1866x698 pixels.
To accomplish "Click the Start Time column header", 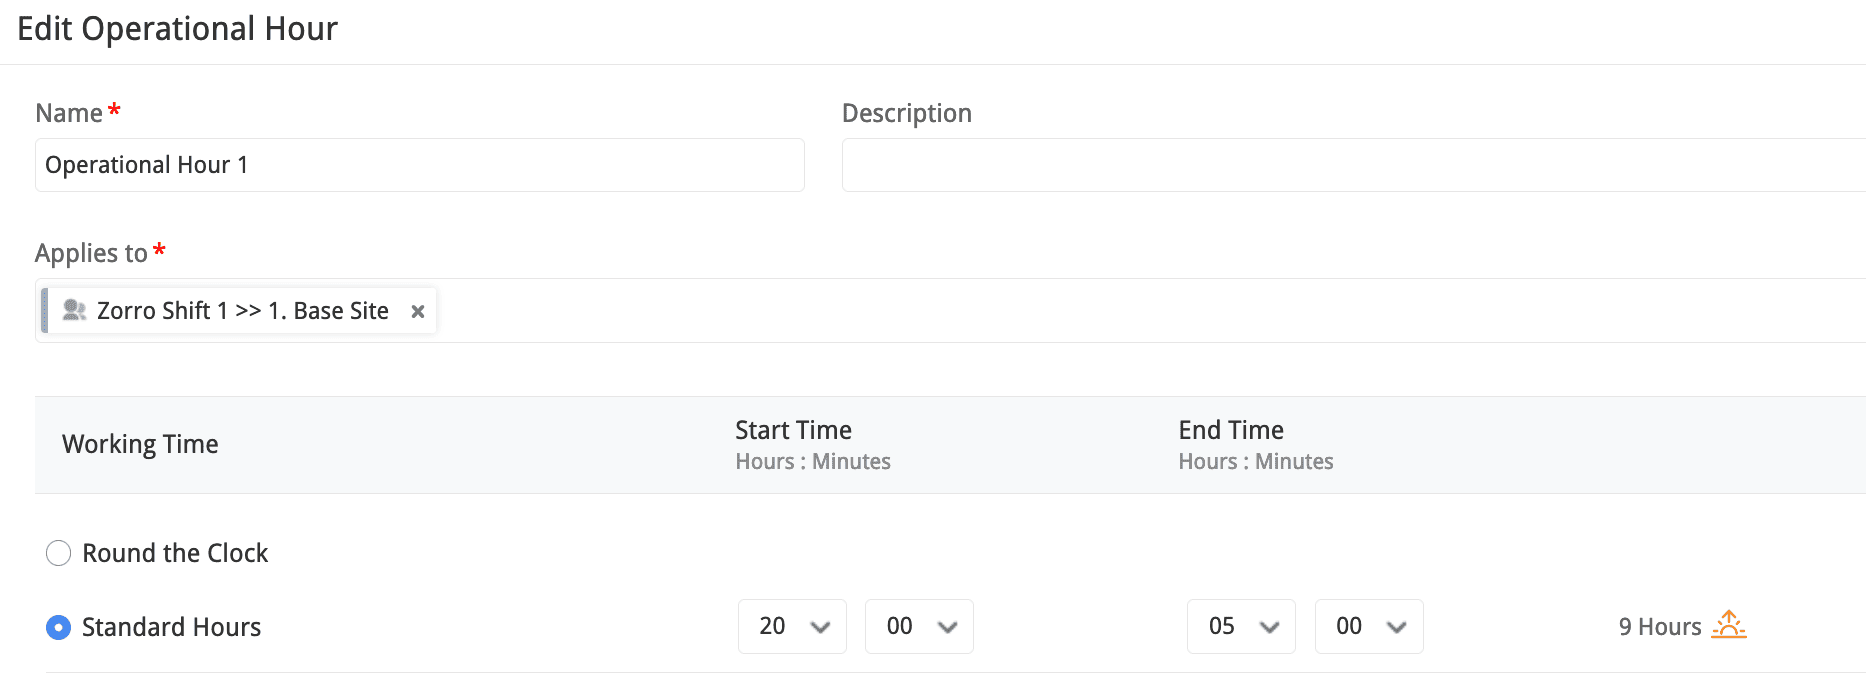I will click(793, 430).
